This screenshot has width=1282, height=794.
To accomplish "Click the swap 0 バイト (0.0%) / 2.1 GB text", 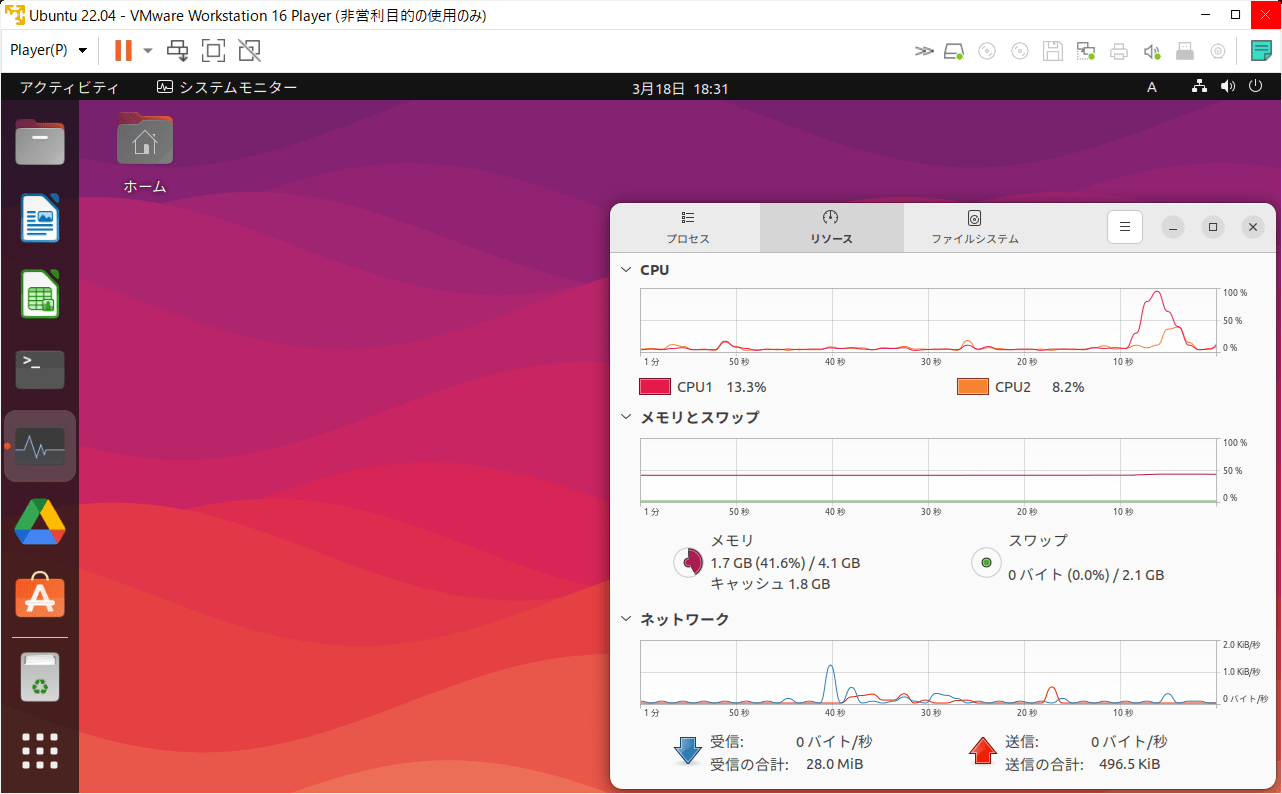I will tap(1086, 575).
